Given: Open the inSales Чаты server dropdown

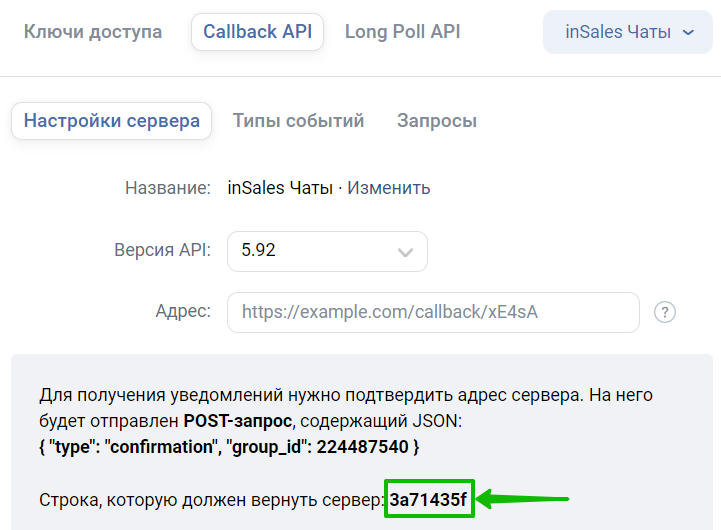Looking at the screenshot, I should 628,32.
